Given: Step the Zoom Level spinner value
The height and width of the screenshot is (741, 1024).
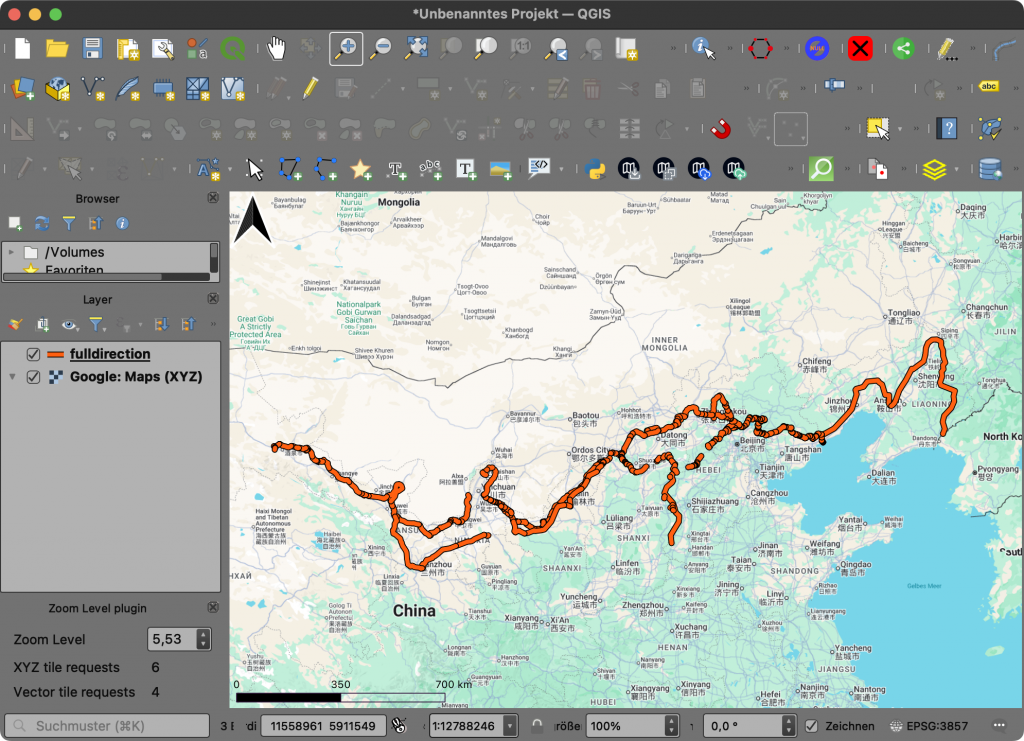Looking at the screenshot, I should (204, 639).
